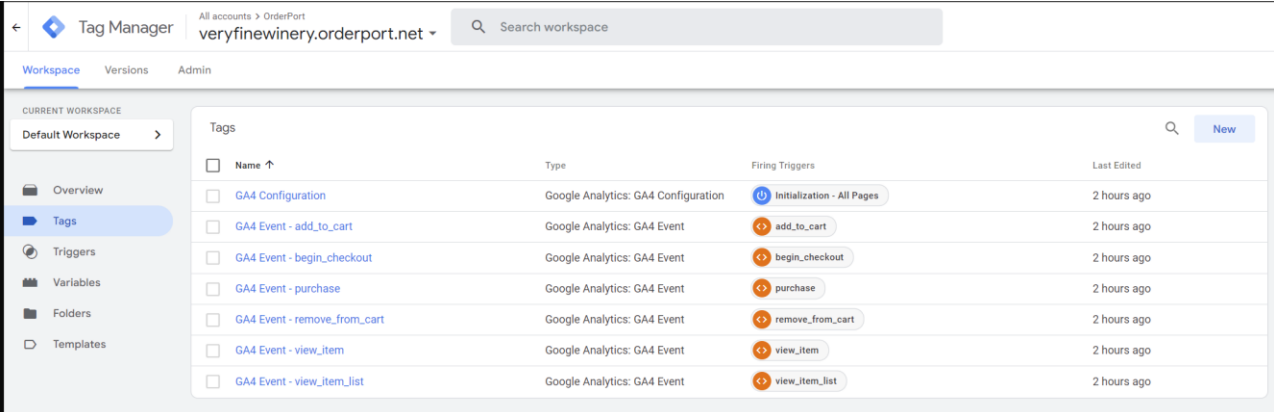Select Templates in the sidebar
This screenshot has height=412, width=1274.
coord(79,344)
